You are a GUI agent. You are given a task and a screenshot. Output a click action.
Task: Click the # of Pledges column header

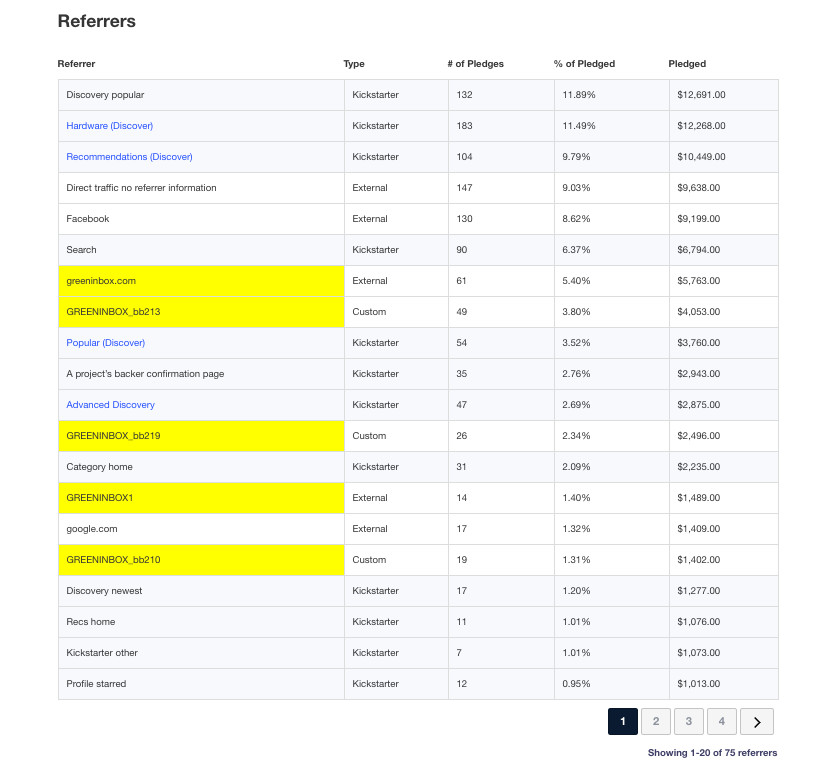tap(475, 64)
